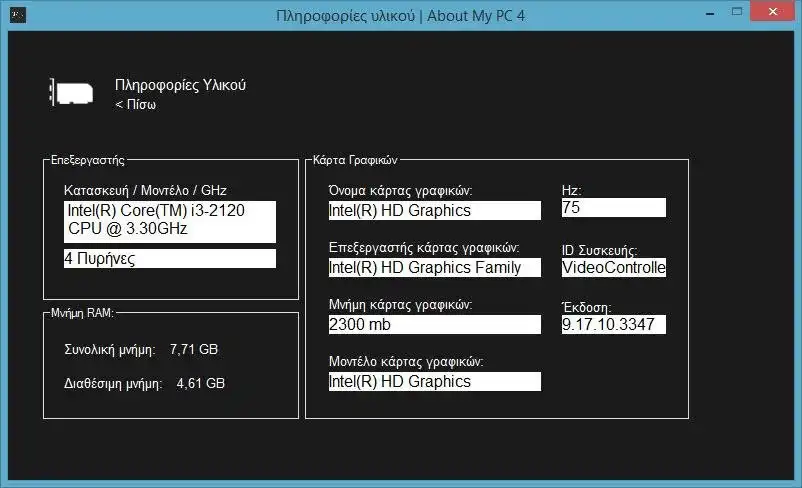Viewport: 802px width, 488px height.
Task: Click the 'ID Συσκευής:' label
Action: click(599, 250)
